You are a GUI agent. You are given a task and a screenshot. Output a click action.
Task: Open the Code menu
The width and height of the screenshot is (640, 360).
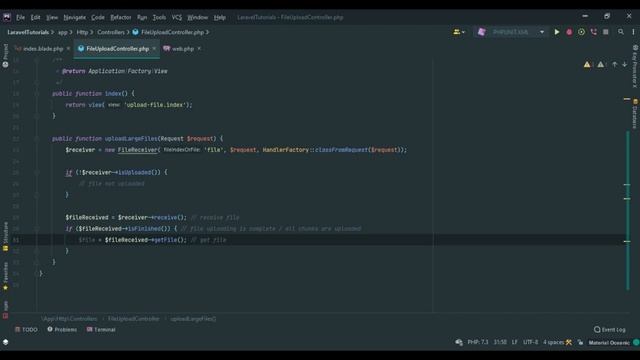98,18
